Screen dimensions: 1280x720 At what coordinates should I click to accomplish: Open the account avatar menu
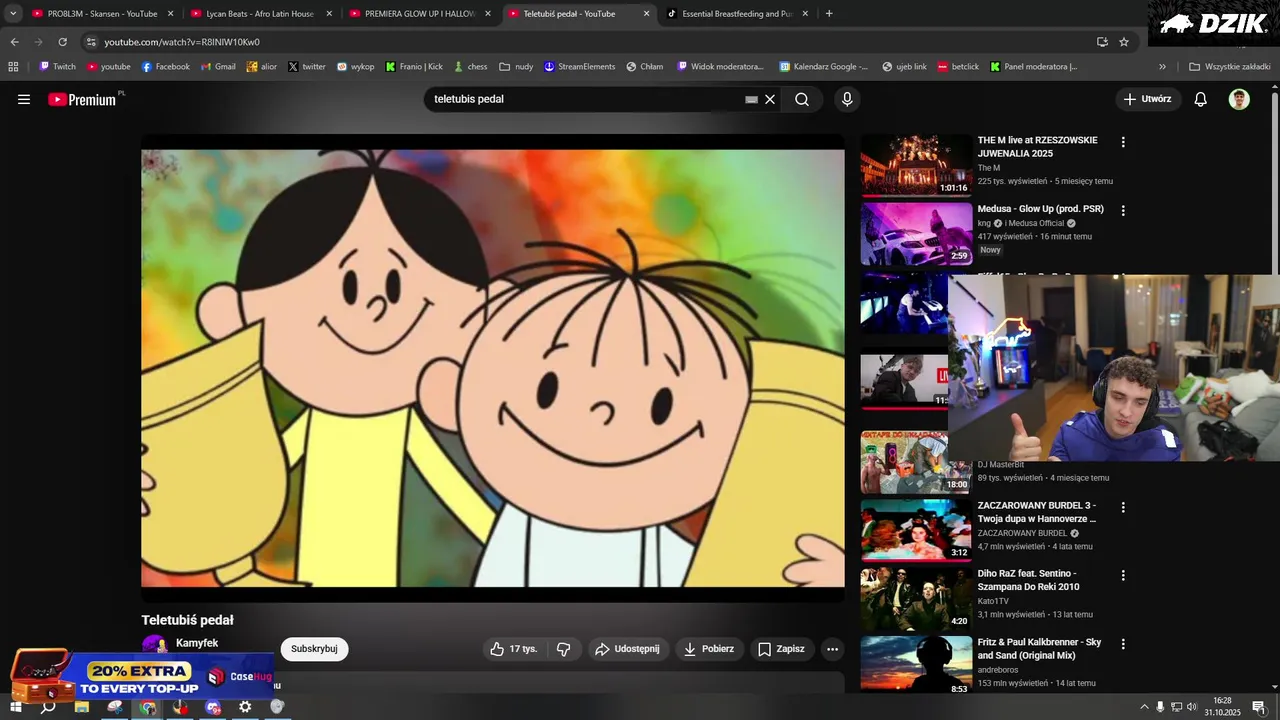pyautogui.click(x=1239, y=99)
